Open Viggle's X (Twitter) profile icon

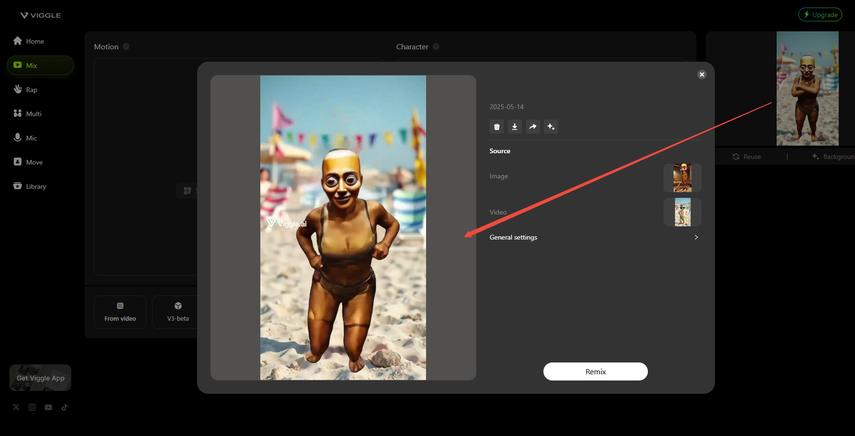(16, 407)
